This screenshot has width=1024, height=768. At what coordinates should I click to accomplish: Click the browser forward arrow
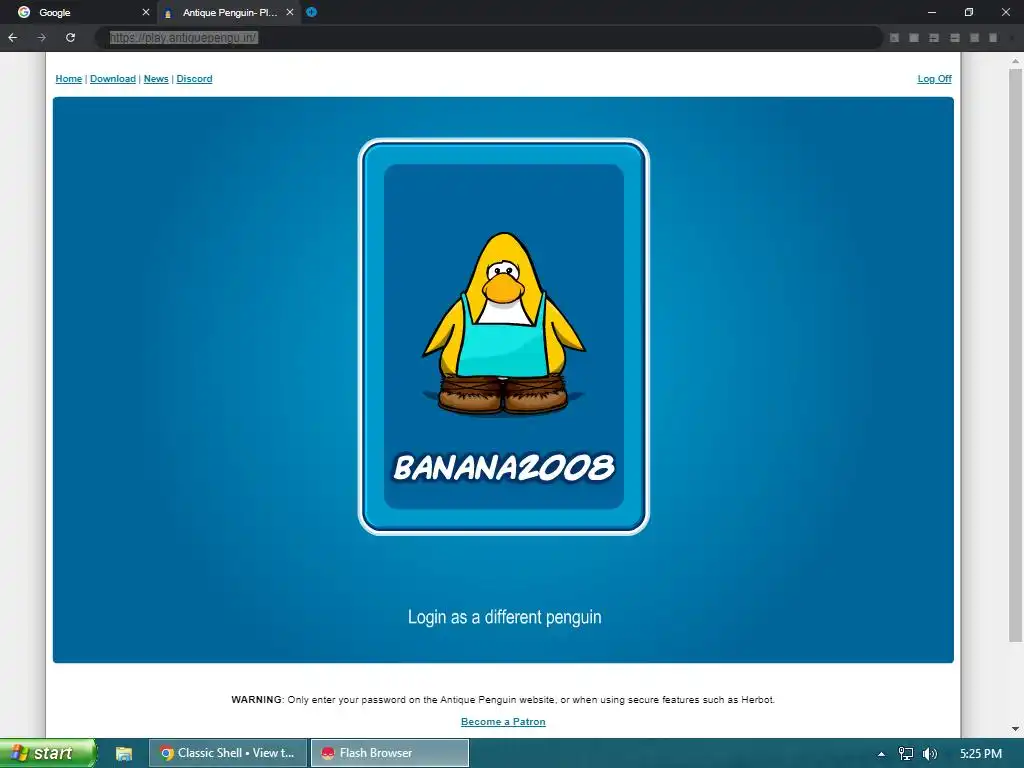tap(42, 38)
